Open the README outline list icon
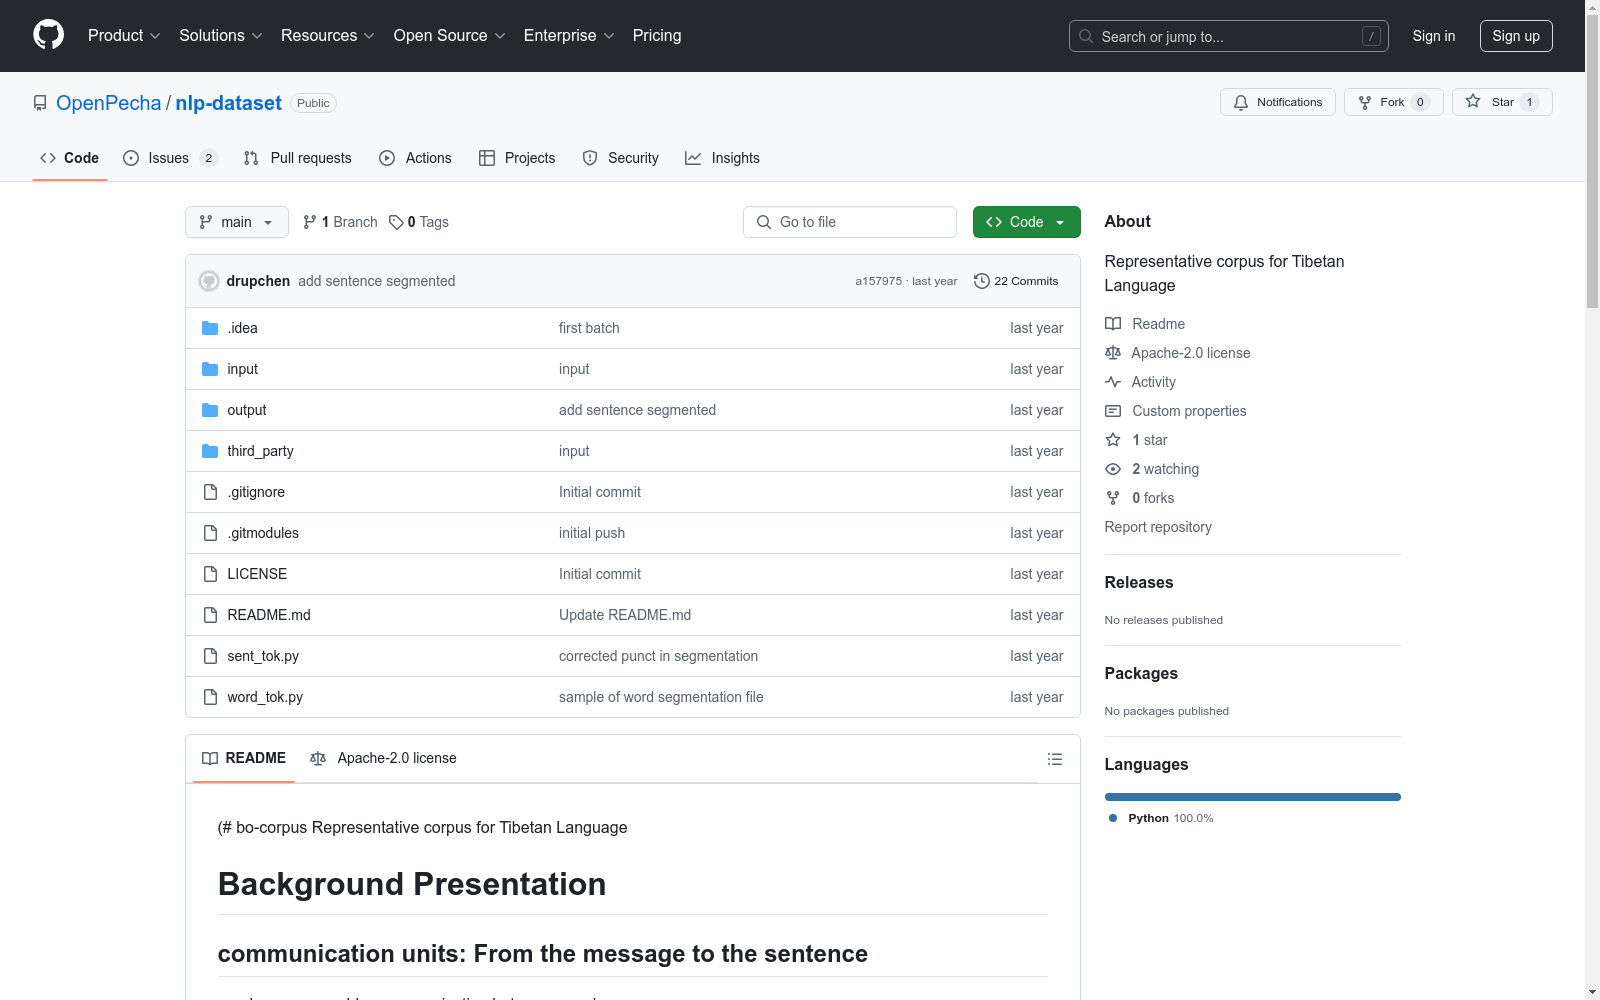 [x=1054, y=759]
